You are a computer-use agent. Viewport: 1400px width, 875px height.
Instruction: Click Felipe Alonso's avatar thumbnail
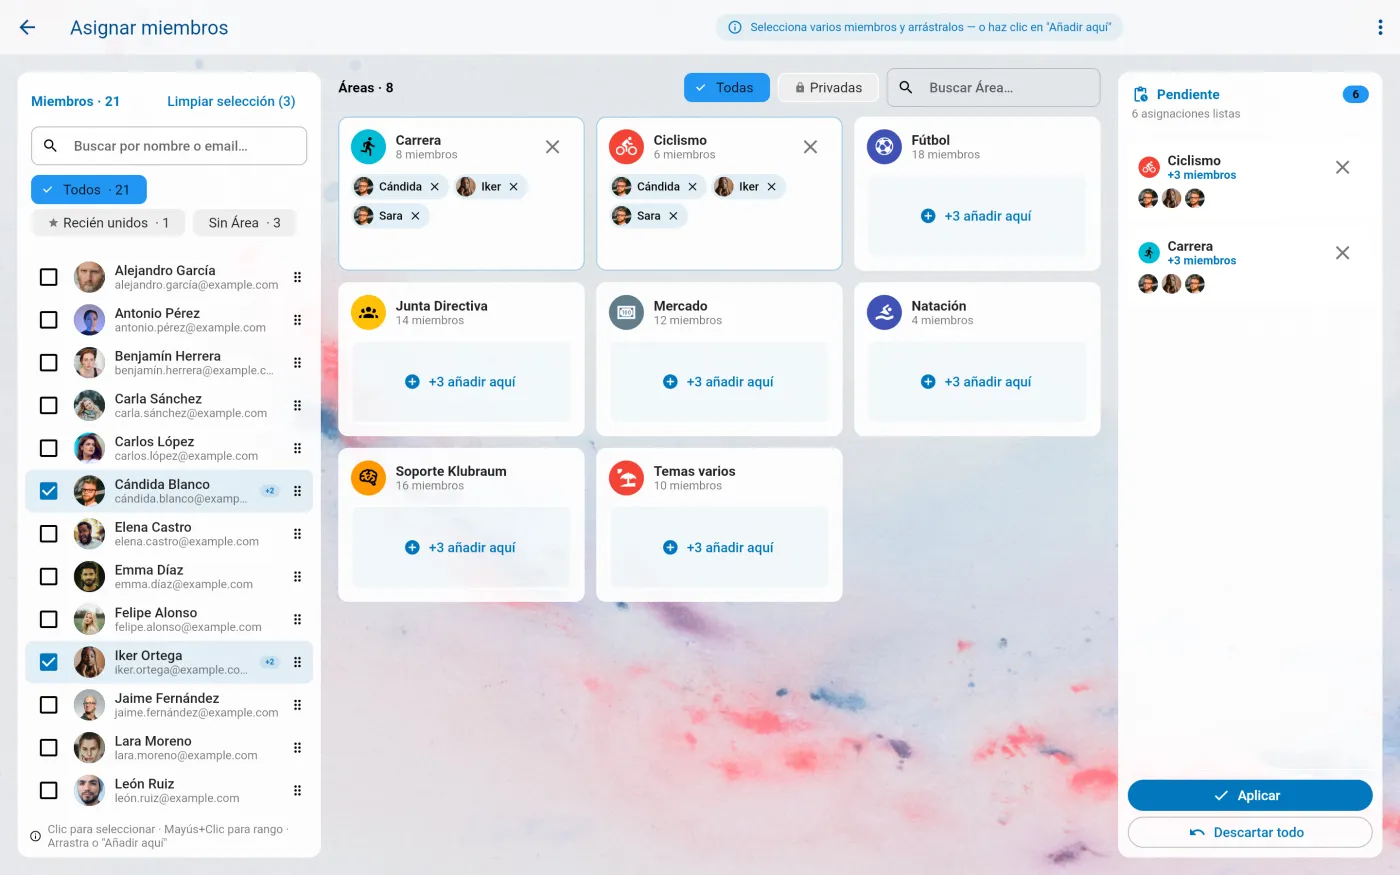click(x=89, y=620)
